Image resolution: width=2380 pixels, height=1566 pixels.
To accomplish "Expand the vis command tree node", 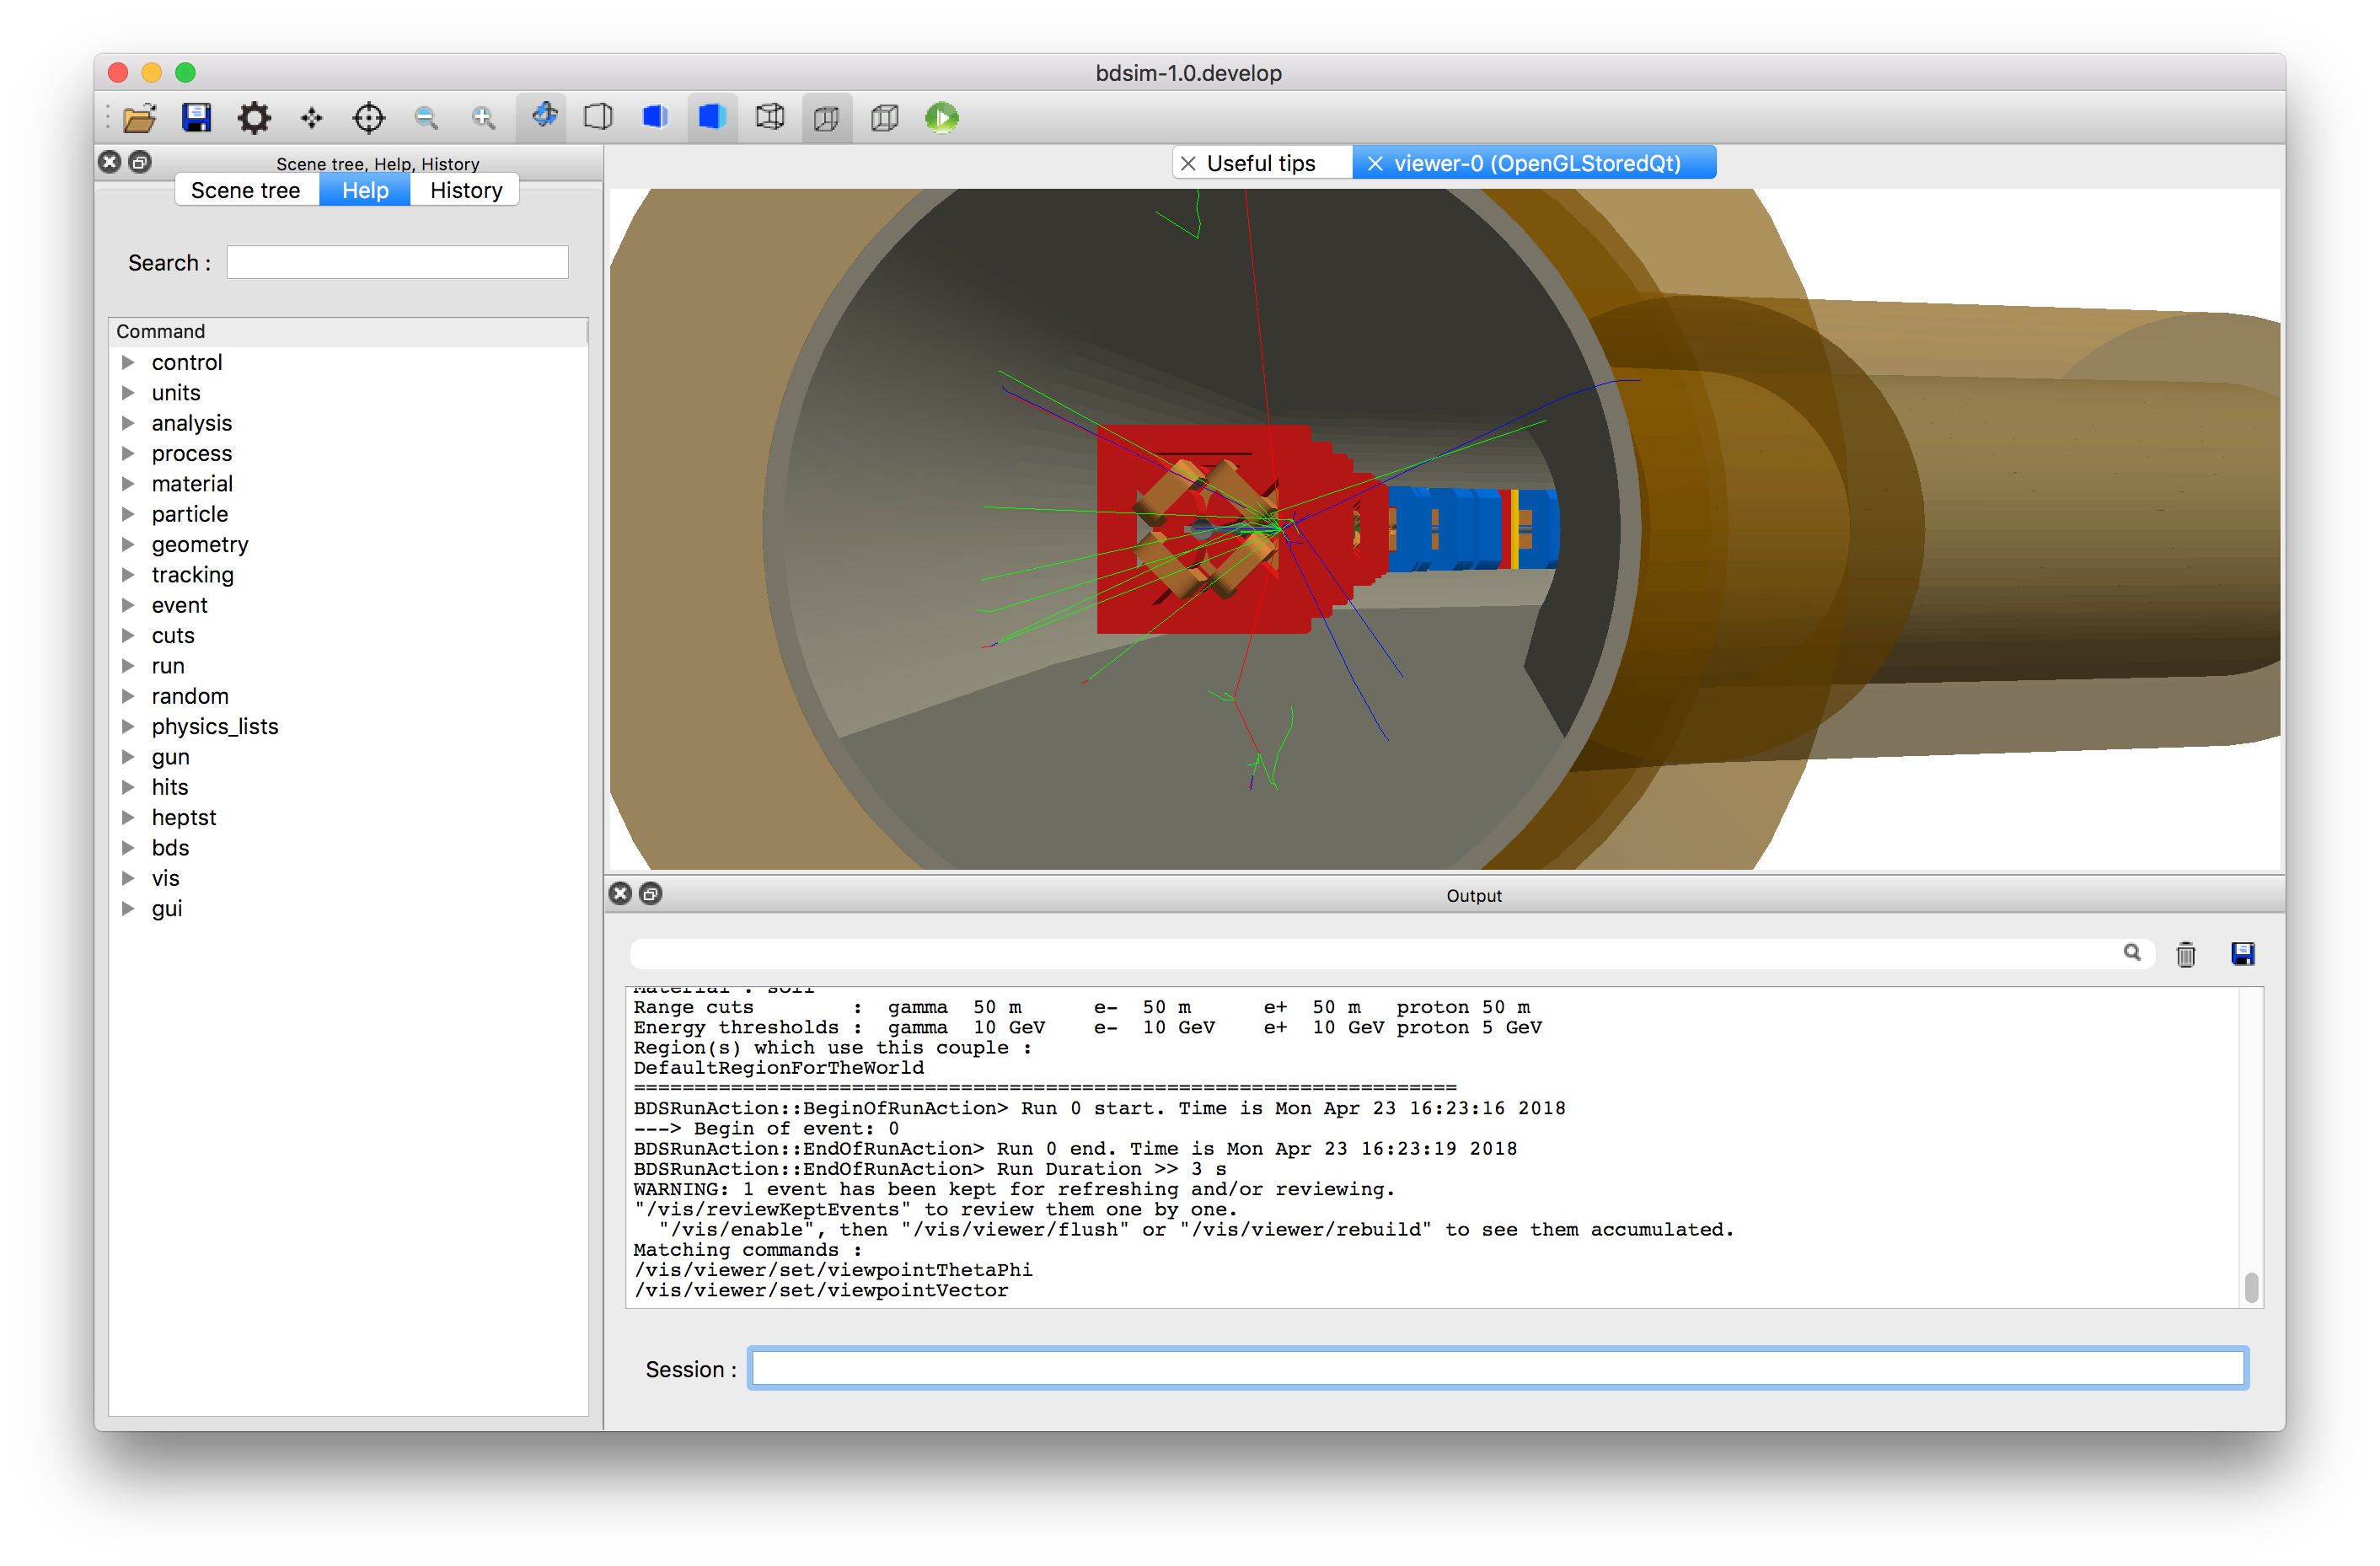I will click(128, 878).
